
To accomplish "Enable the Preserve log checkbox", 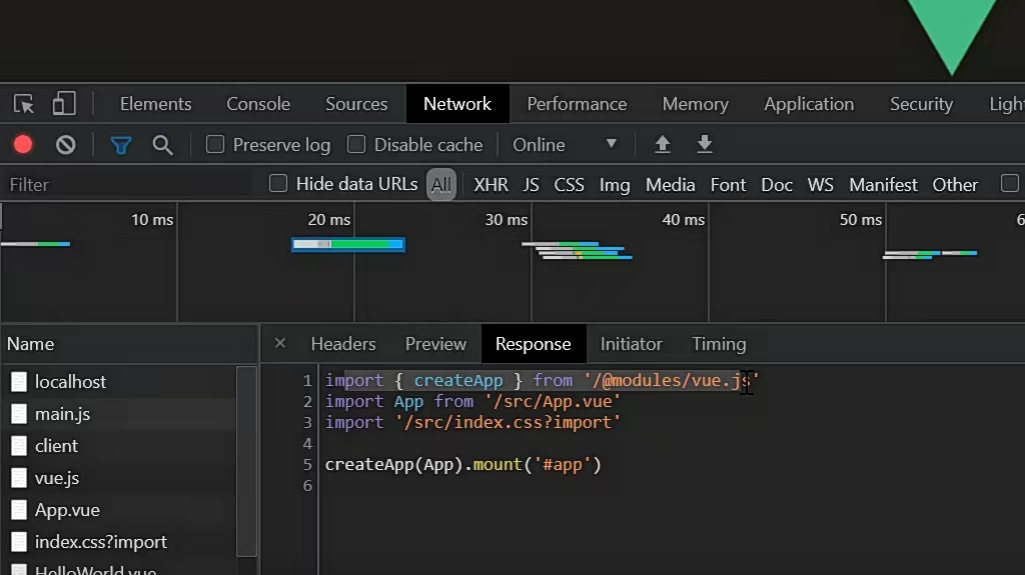I will click(215, 145).
